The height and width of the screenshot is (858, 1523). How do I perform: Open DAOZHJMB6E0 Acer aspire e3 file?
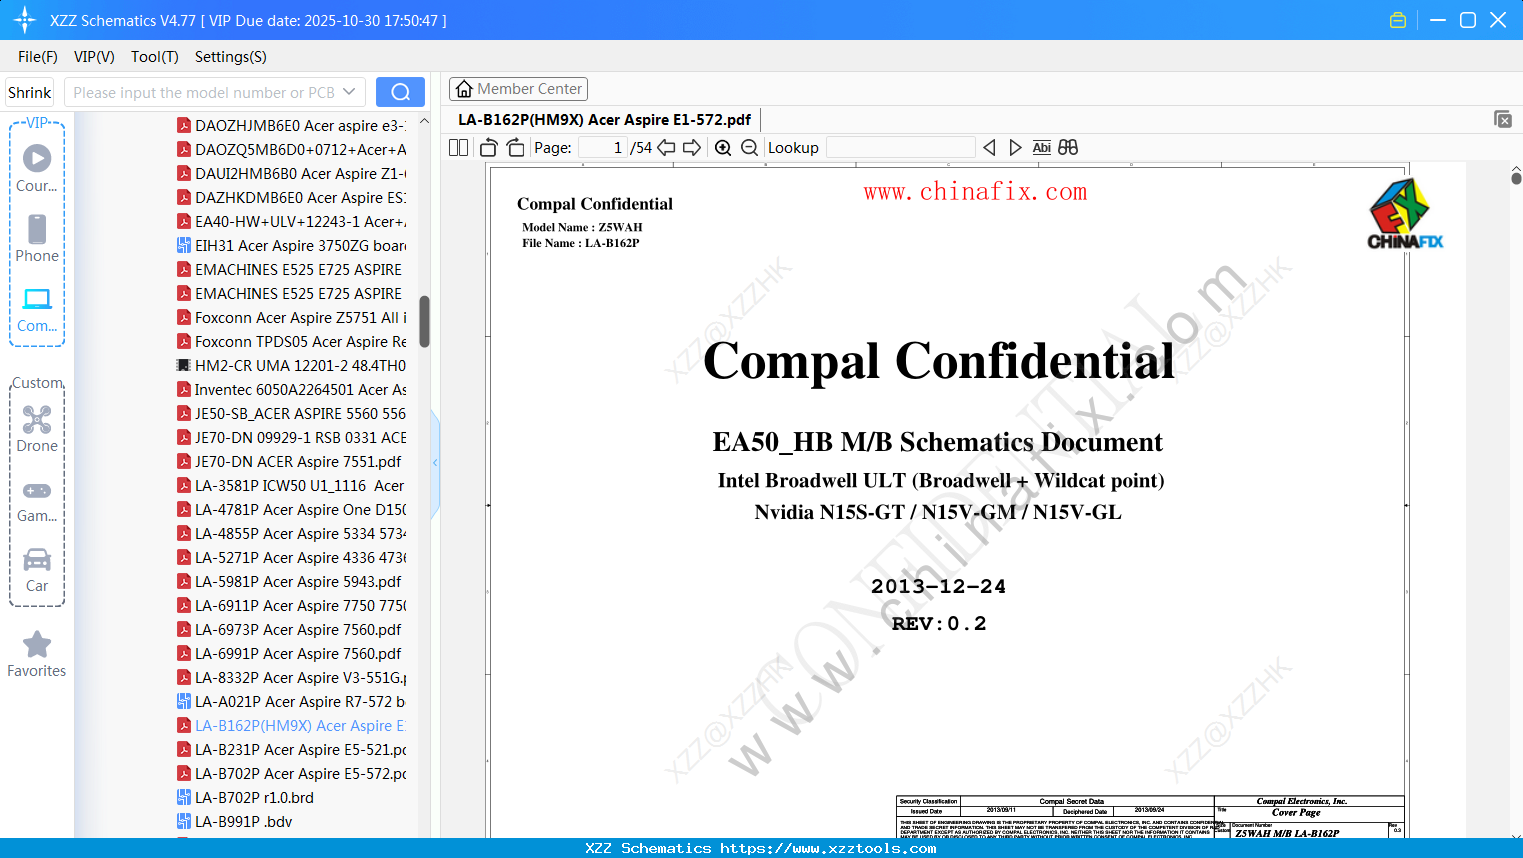pos(291,126)
